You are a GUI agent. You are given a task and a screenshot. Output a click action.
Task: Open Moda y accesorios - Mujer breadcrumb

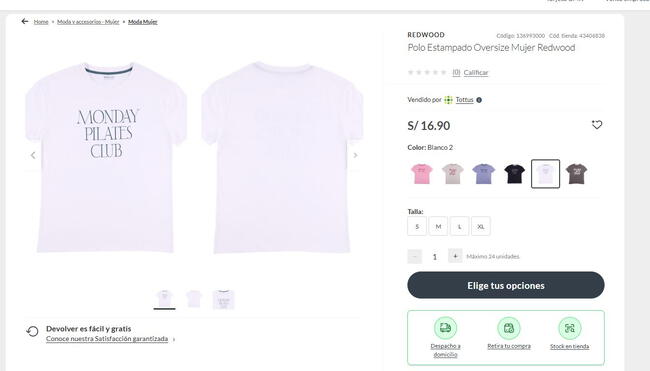point(88,22)
